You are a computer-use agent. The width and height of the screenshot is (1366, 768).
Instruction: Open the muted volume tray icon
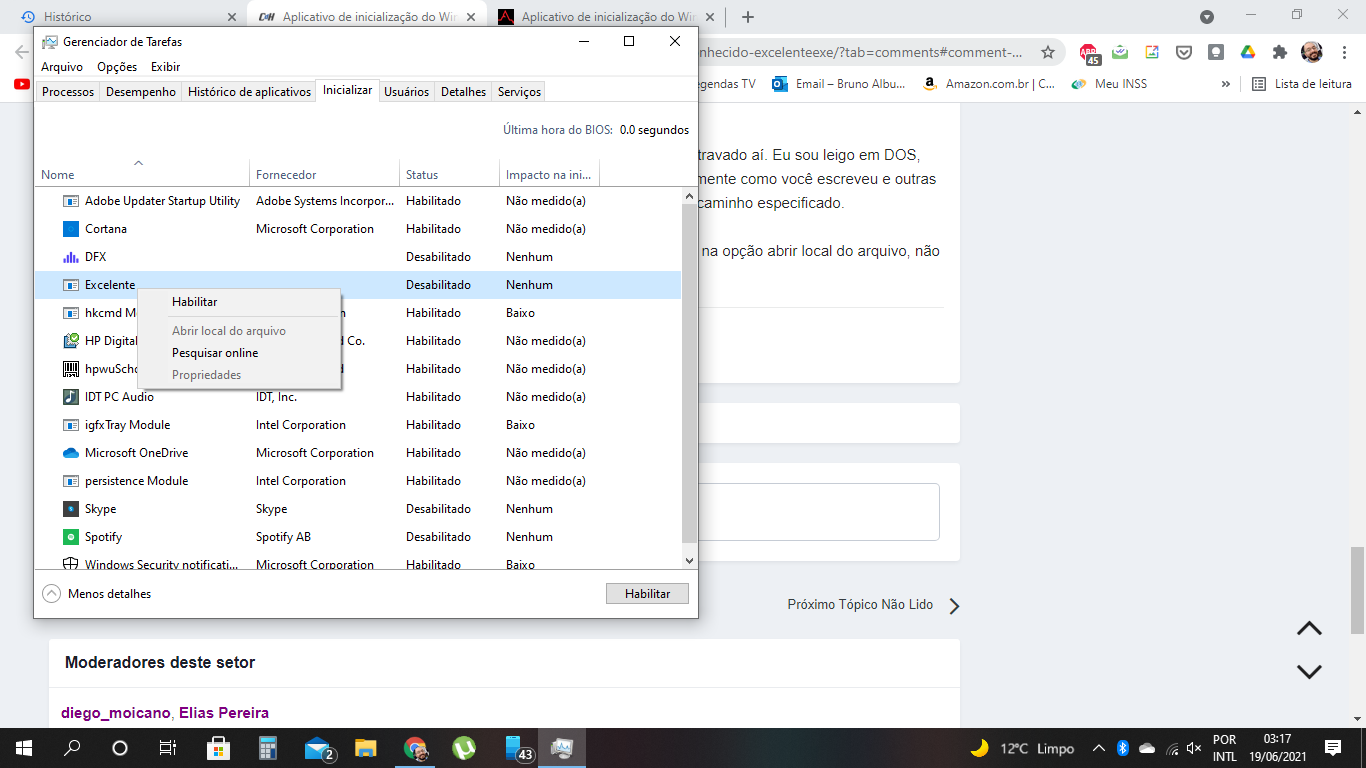pos(1194,748)
